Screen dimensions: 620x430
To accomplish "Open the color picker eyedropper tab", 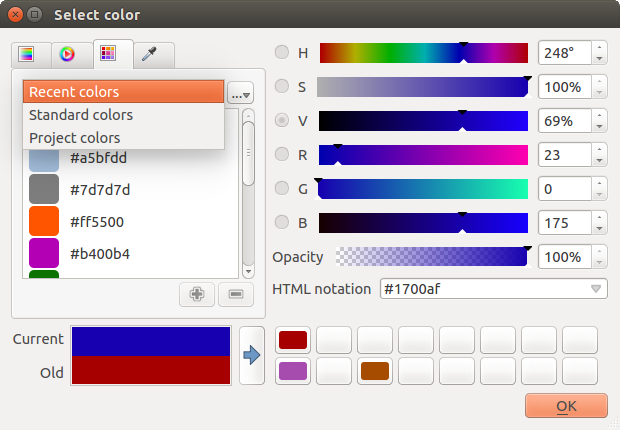I will (x=149, y=54).
